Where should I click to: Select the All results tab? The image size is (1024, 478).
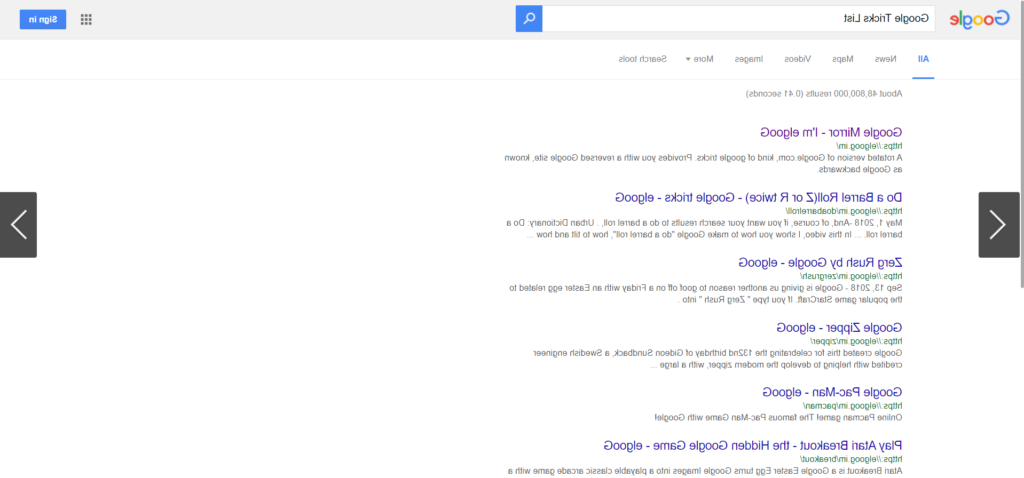click(923, 59)
